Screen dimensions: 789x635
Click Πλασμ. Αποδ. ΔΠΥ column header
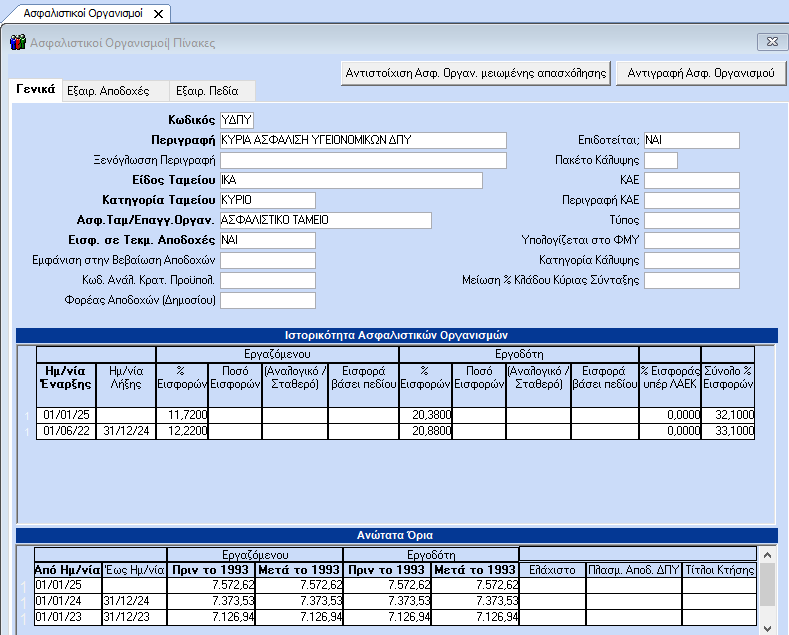point(634,570)
